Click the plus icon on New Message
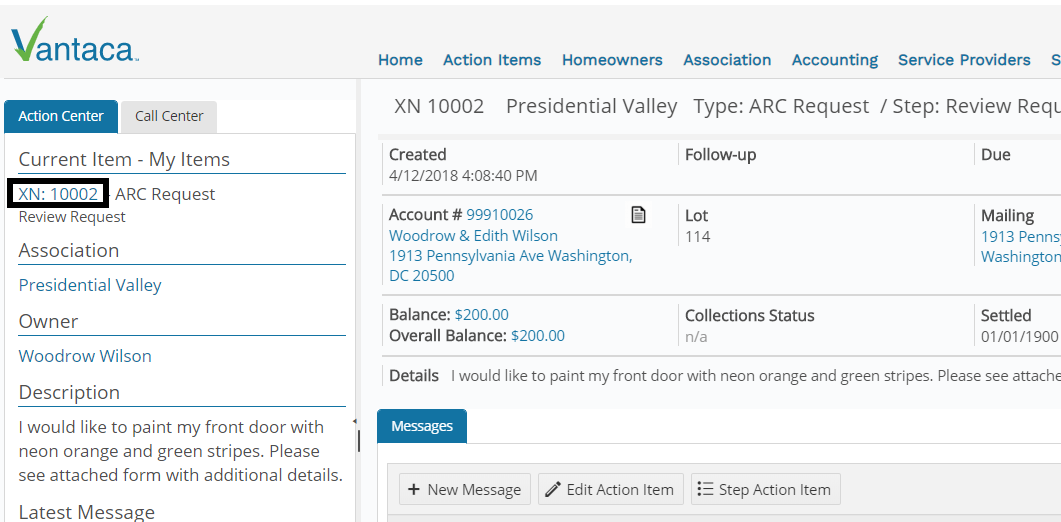This screenshot has height=522, width=1061. tap(414, 490)
